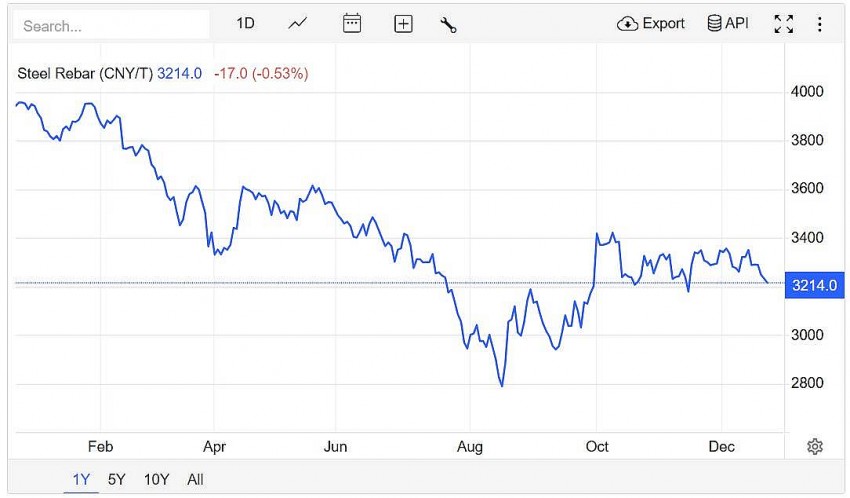Open the chart type line icon
Viewport: 850px width, 498px height.
(x=297, y=24)
